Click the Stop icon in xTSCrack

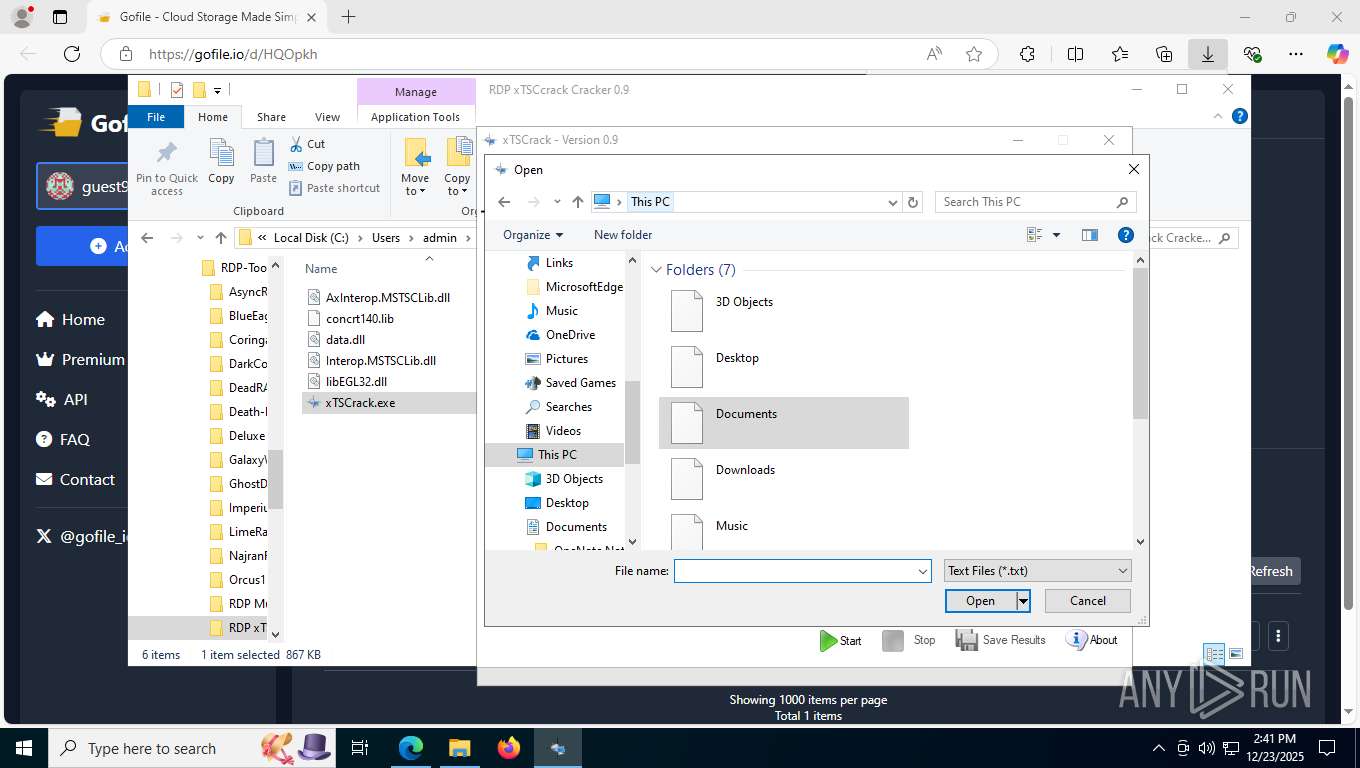(893, 640)
